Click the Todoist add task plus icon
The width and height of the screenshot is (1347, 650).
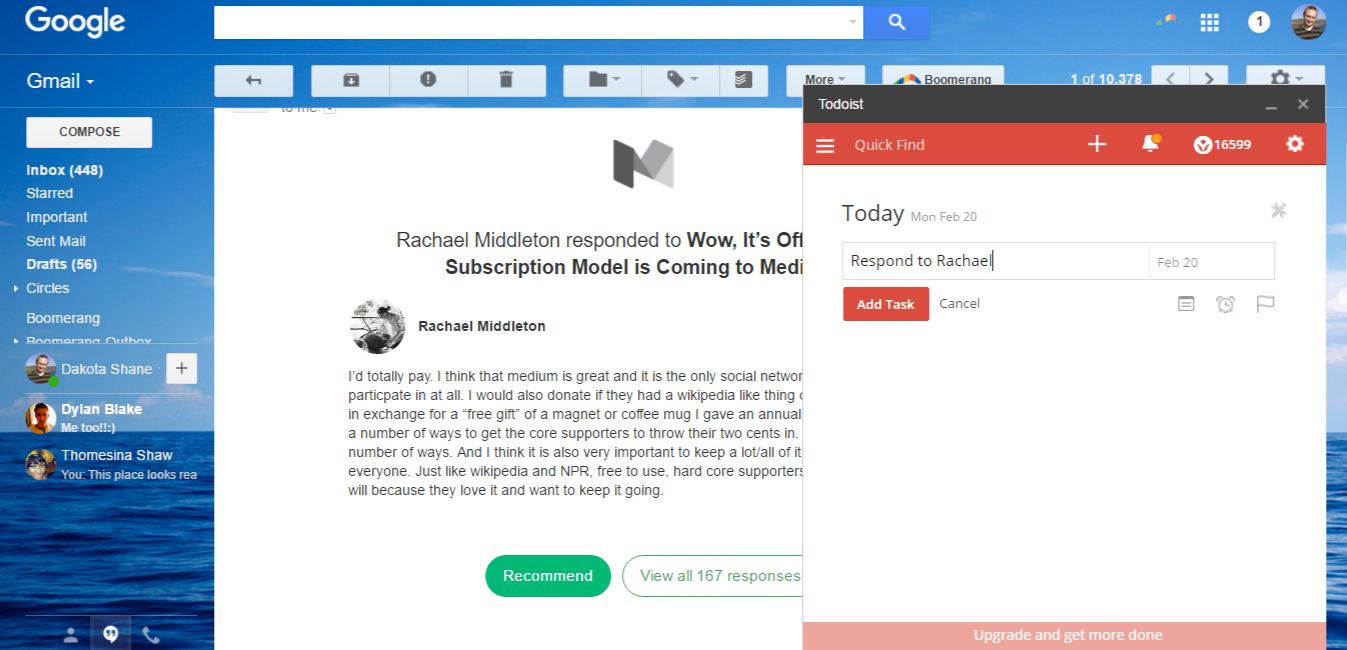pos(1097,145)
